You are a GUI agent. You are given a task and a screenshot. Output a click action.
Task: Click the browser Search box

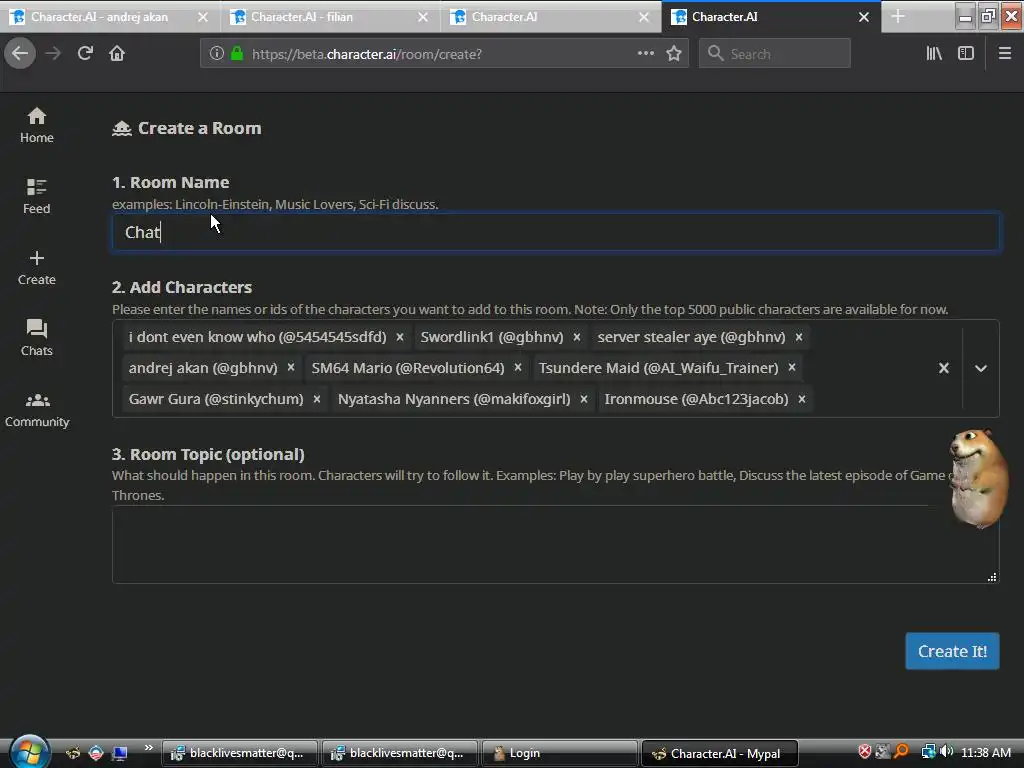(x=775, y=54)
